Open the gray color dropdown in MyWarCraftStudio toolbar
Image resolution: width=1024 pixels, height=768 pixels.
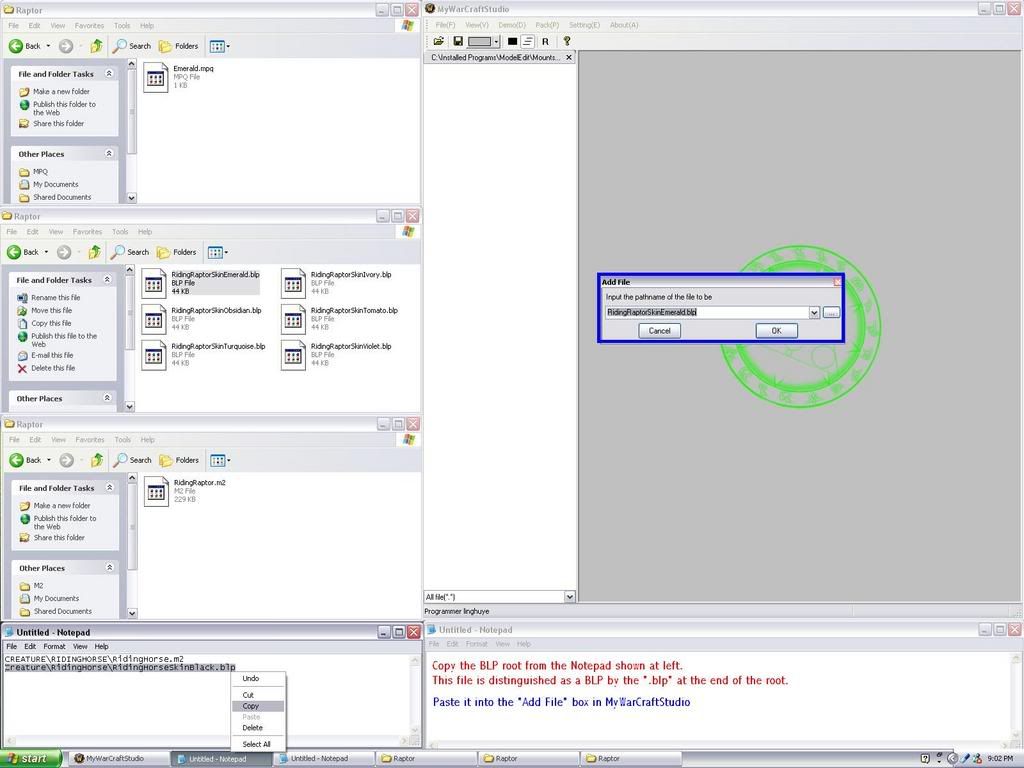click(x=496, y=42)
